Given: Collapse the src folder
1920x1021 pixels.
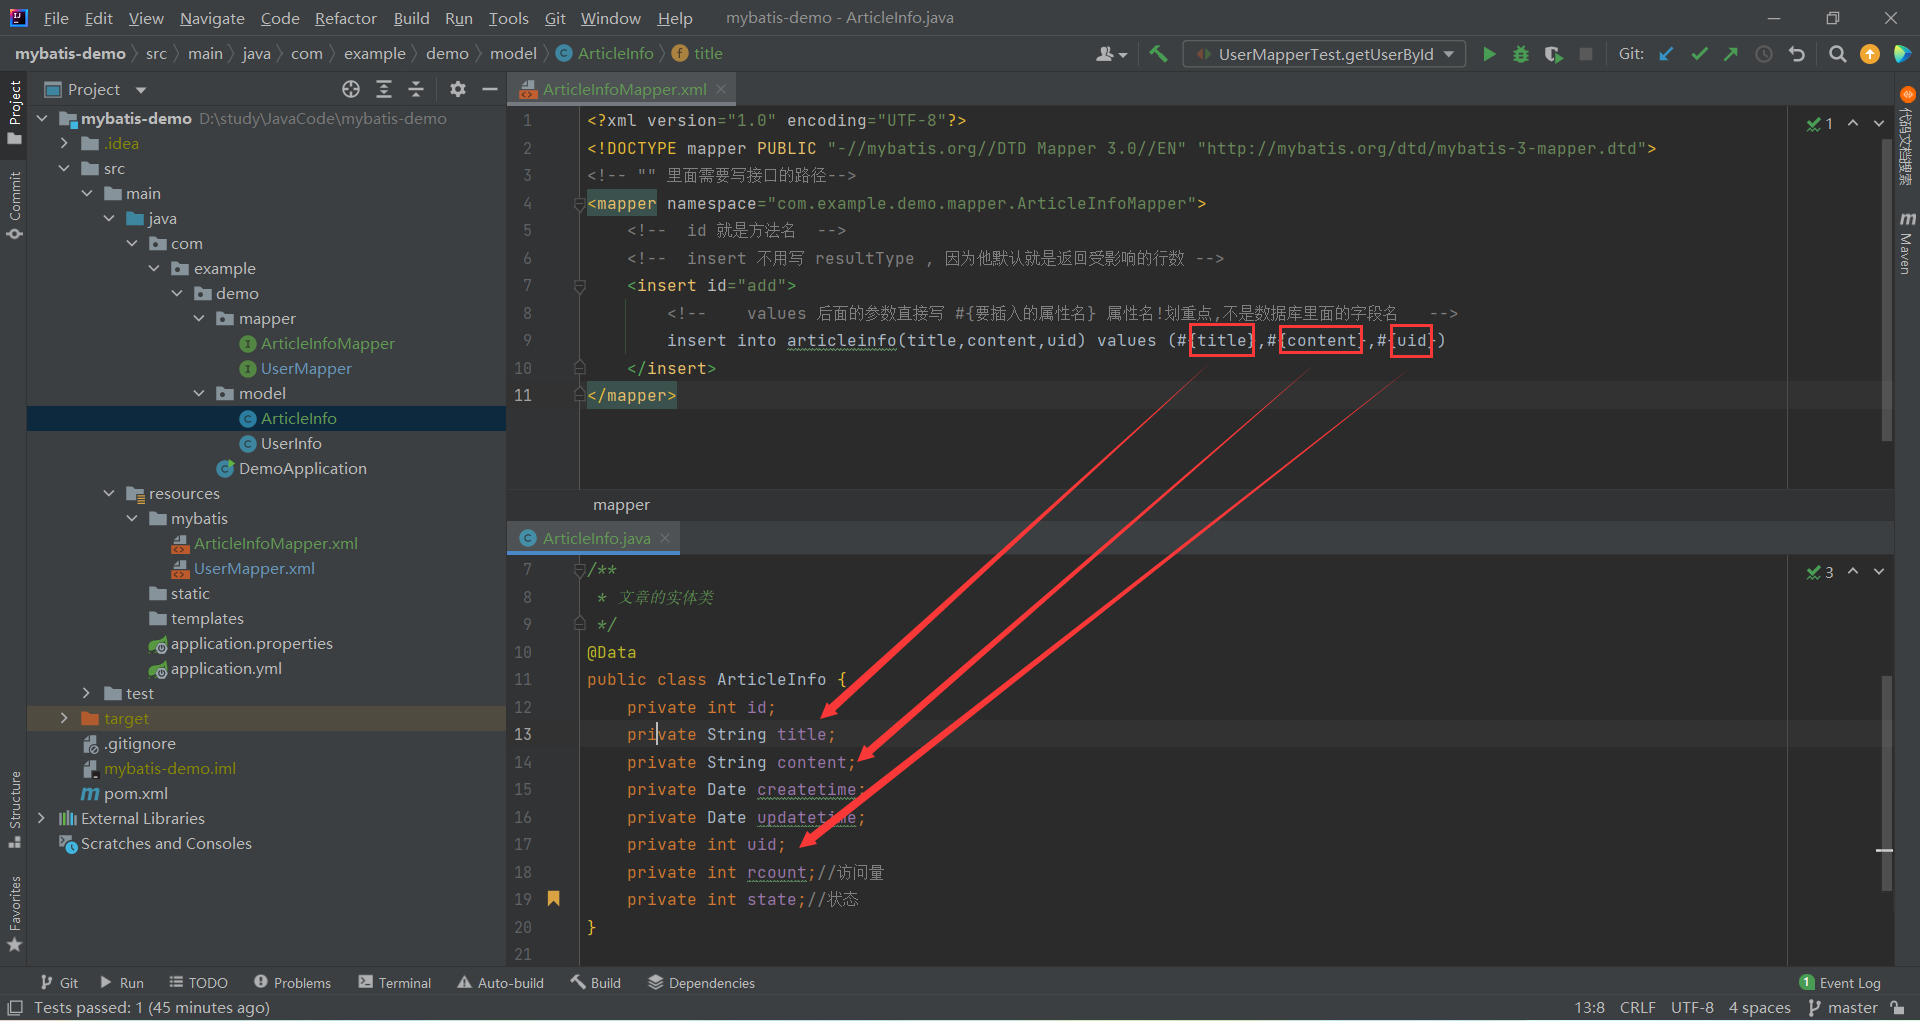Looking at the screenshot, I should [64, 168].
